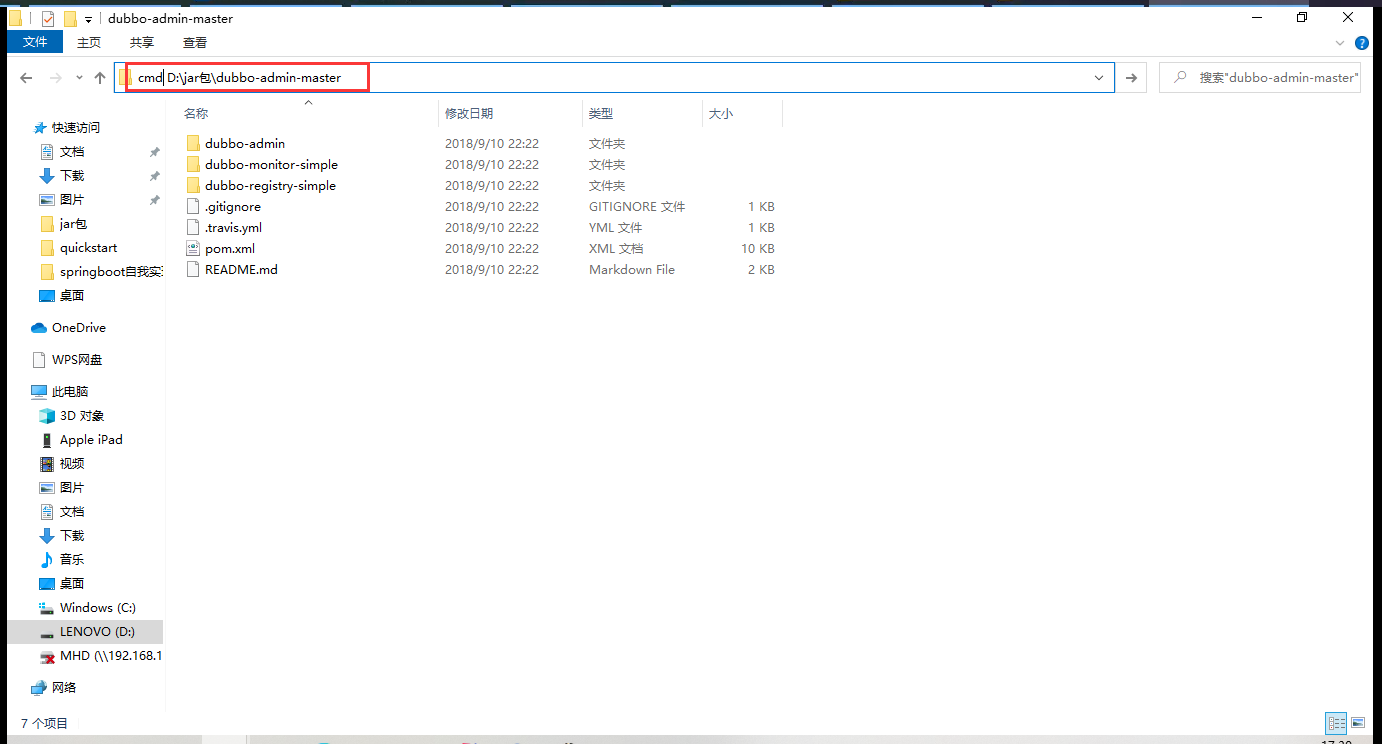Switch to Details view in the status bar

1336,723
